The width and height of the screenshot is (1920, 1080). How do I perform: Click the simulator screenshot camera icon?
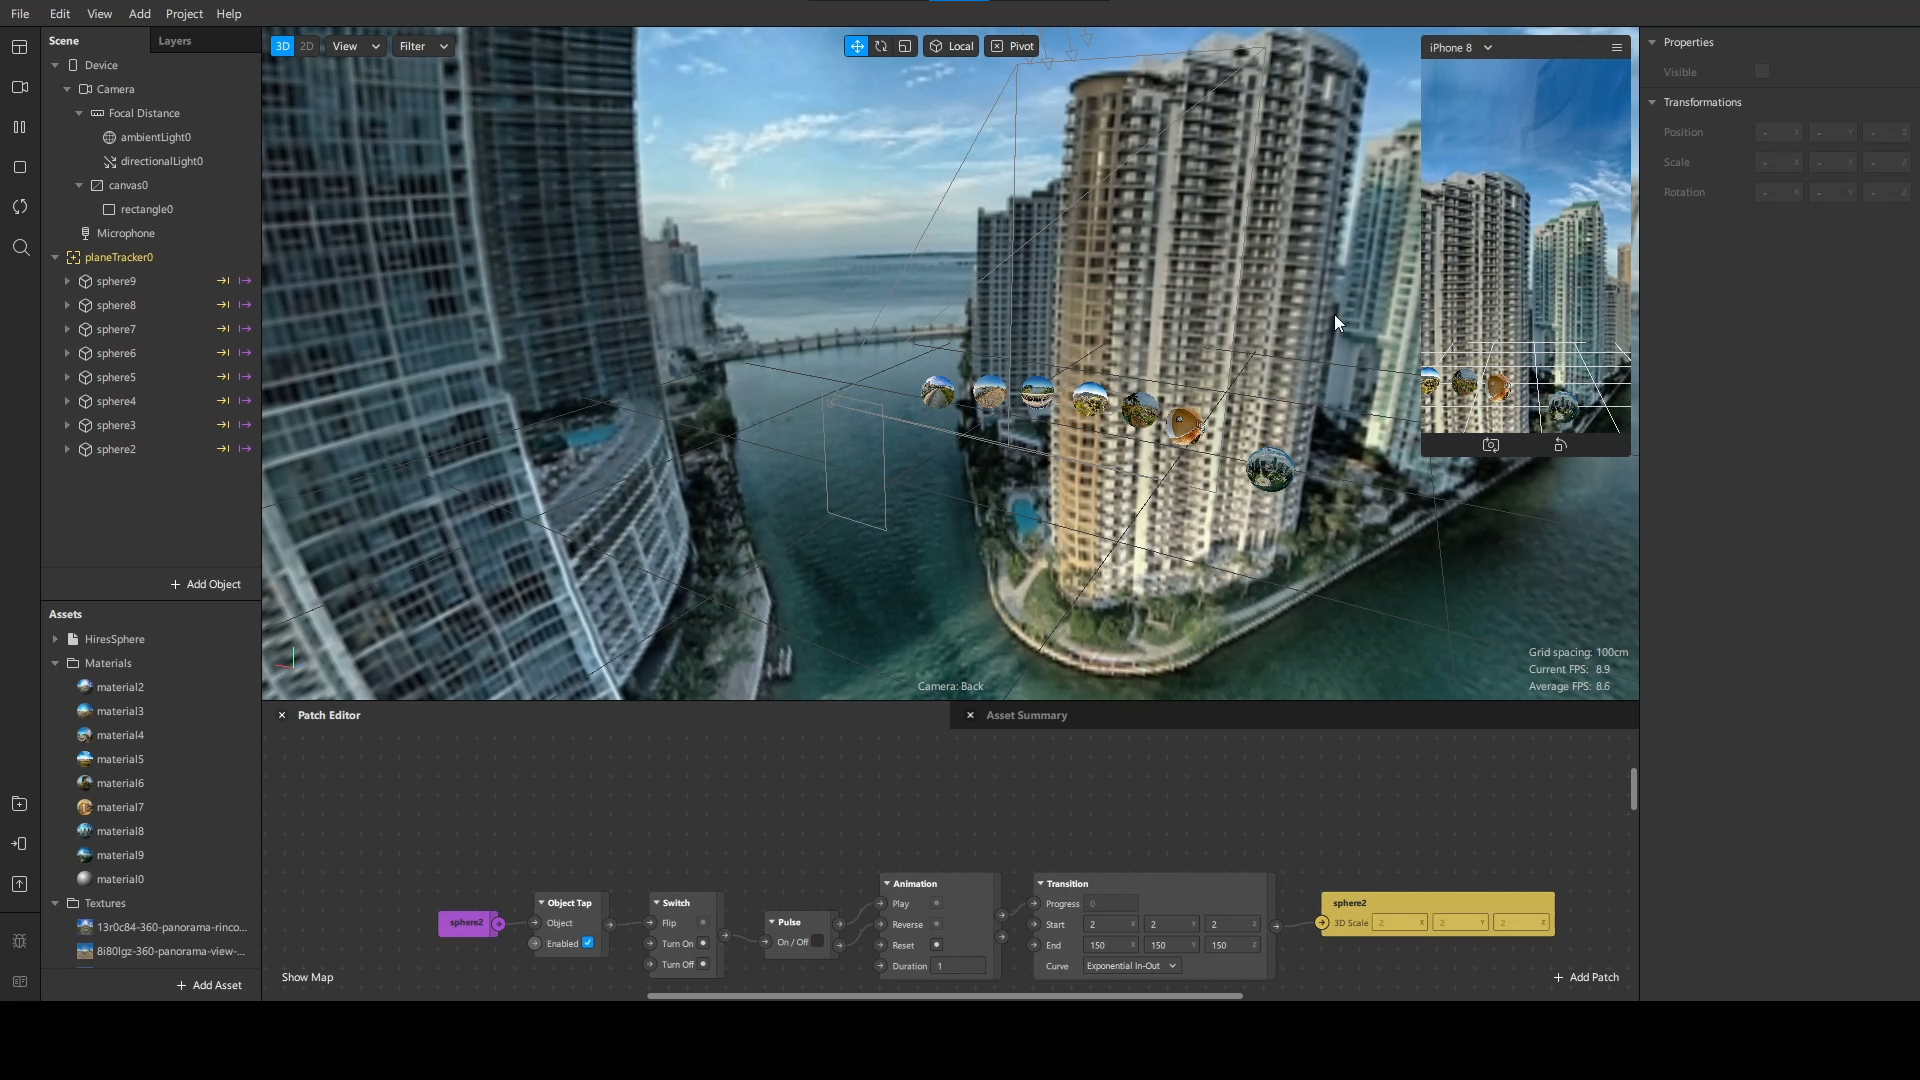point(1491,445)
